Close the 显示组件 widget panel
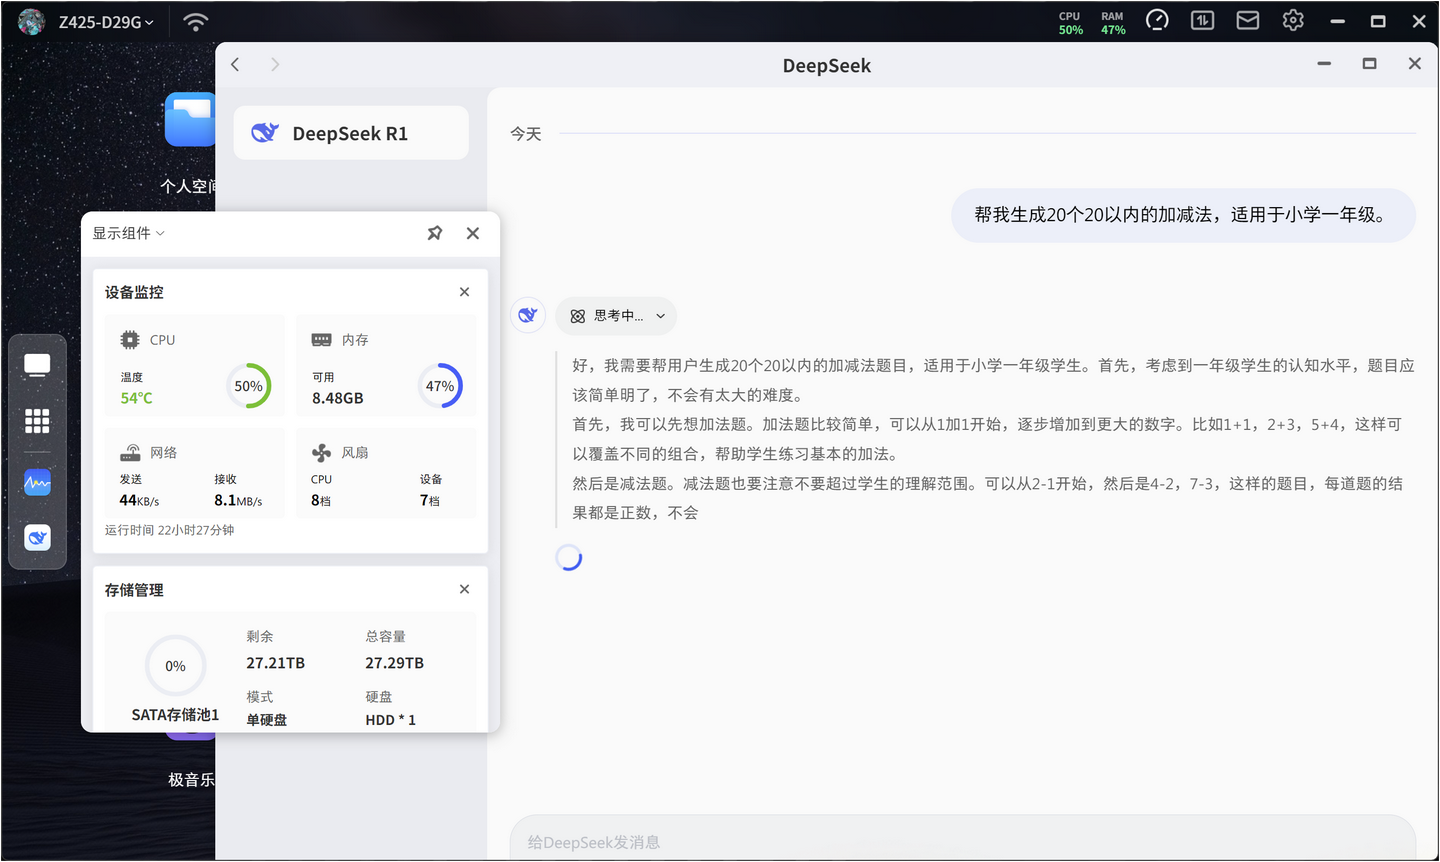Screen dimensions: 1440x862 point(473,233)
